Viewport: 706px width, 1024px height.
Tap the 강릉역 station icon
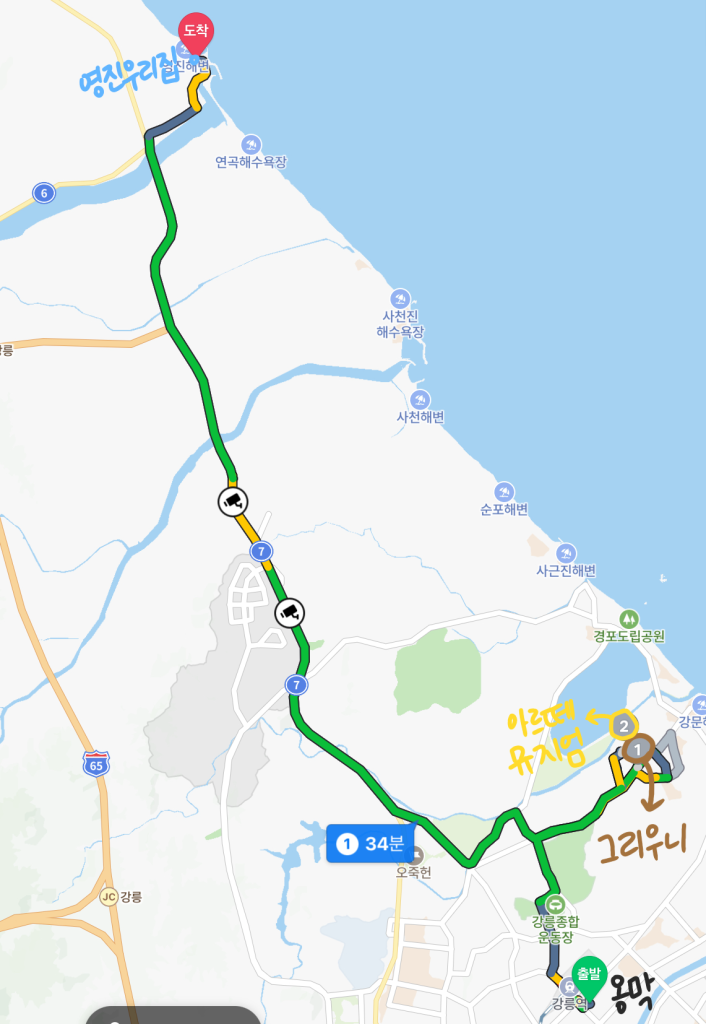pos(568,987)
